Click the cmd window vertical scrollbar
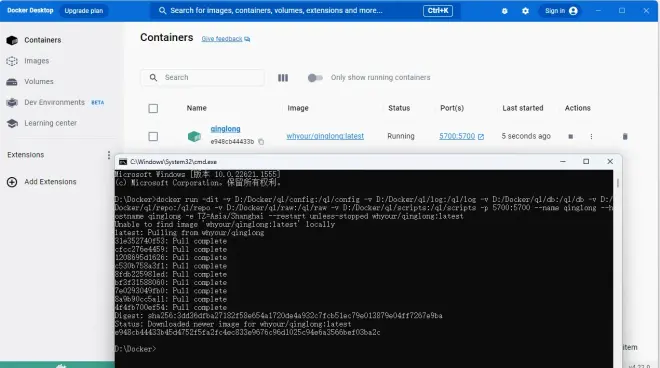The width and height of the screenshot is (660, 368). click(617, 184)
